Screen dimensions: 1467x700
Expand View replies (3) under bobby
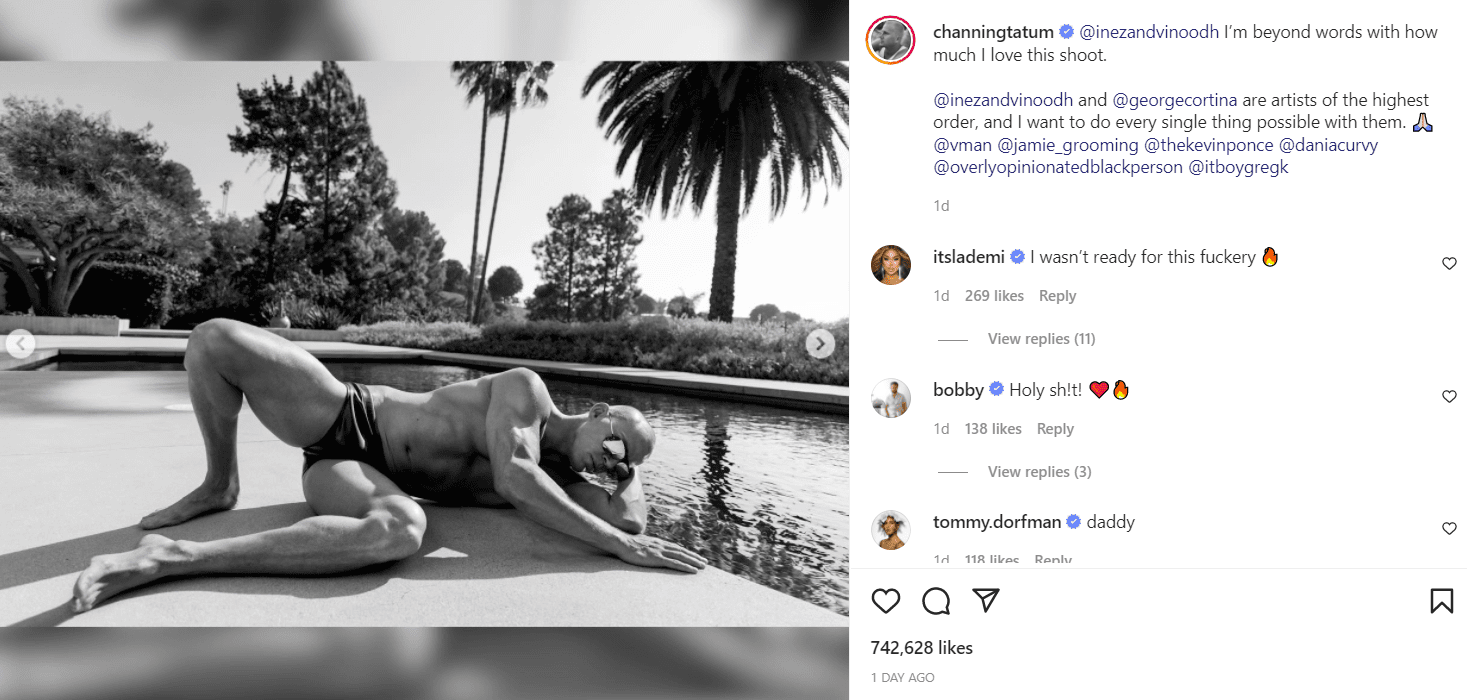(x=1039, y=472)
